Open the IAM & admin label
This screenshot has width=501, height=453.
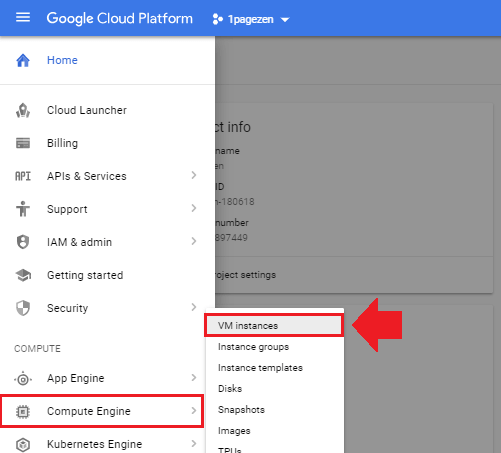pos(79,242)
